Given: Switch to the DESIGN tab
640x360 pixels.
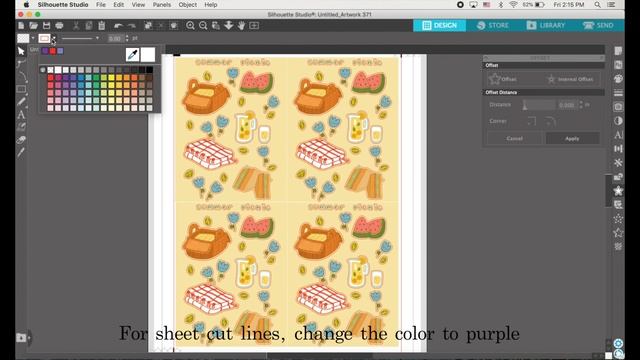Looking at the screenshot, I should click(440, 25).
